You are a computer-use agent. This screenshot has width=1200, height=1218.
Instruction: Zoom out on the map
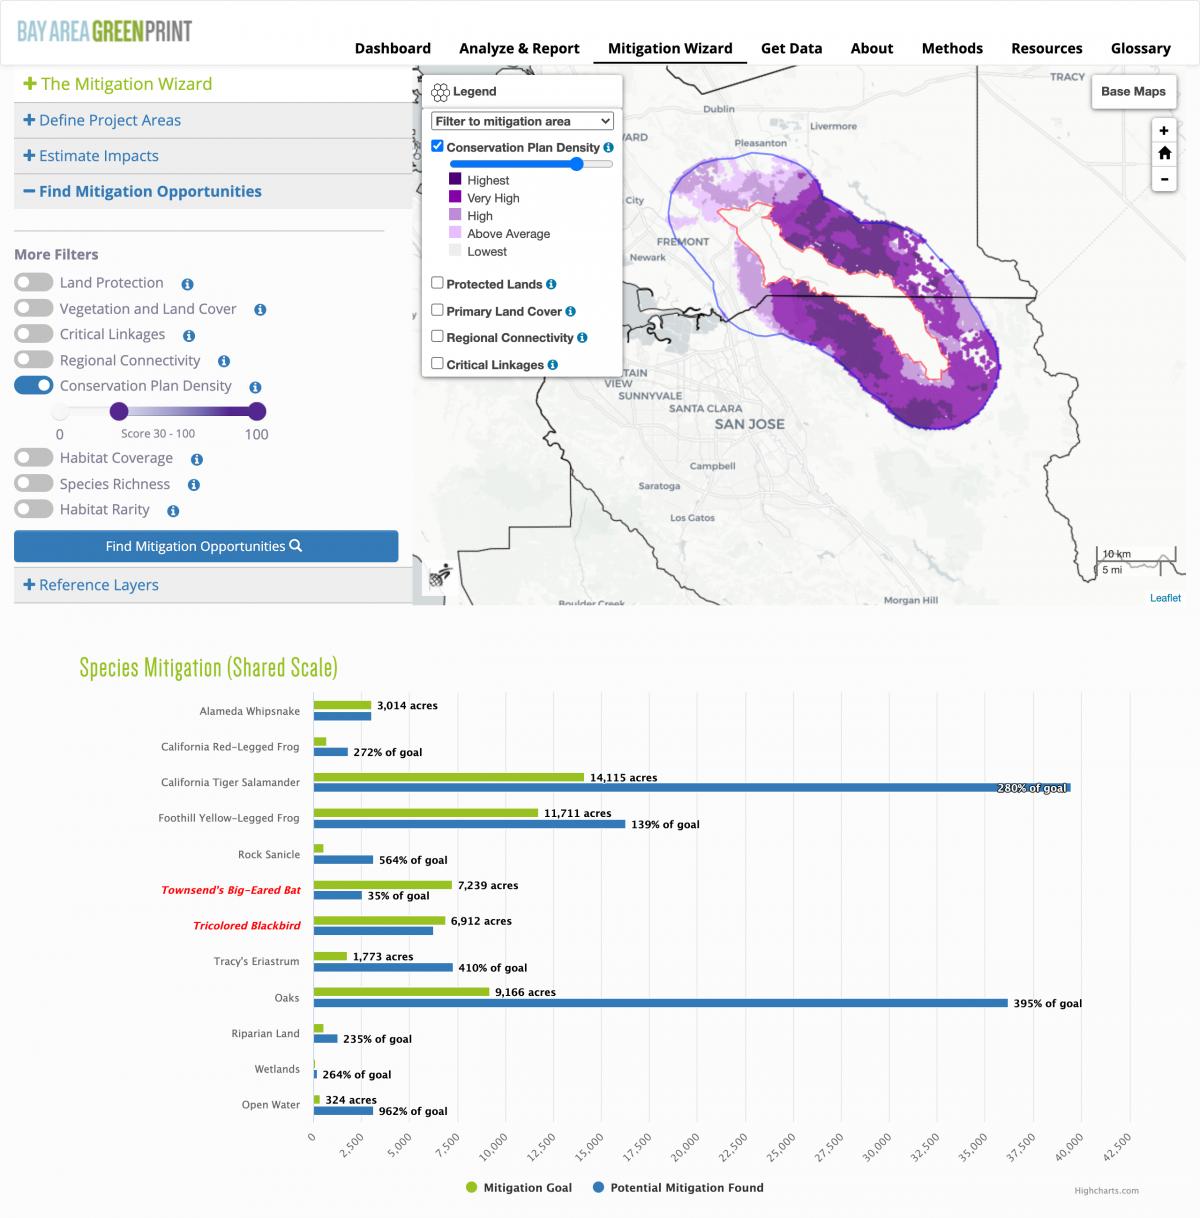click(1164, 179)
